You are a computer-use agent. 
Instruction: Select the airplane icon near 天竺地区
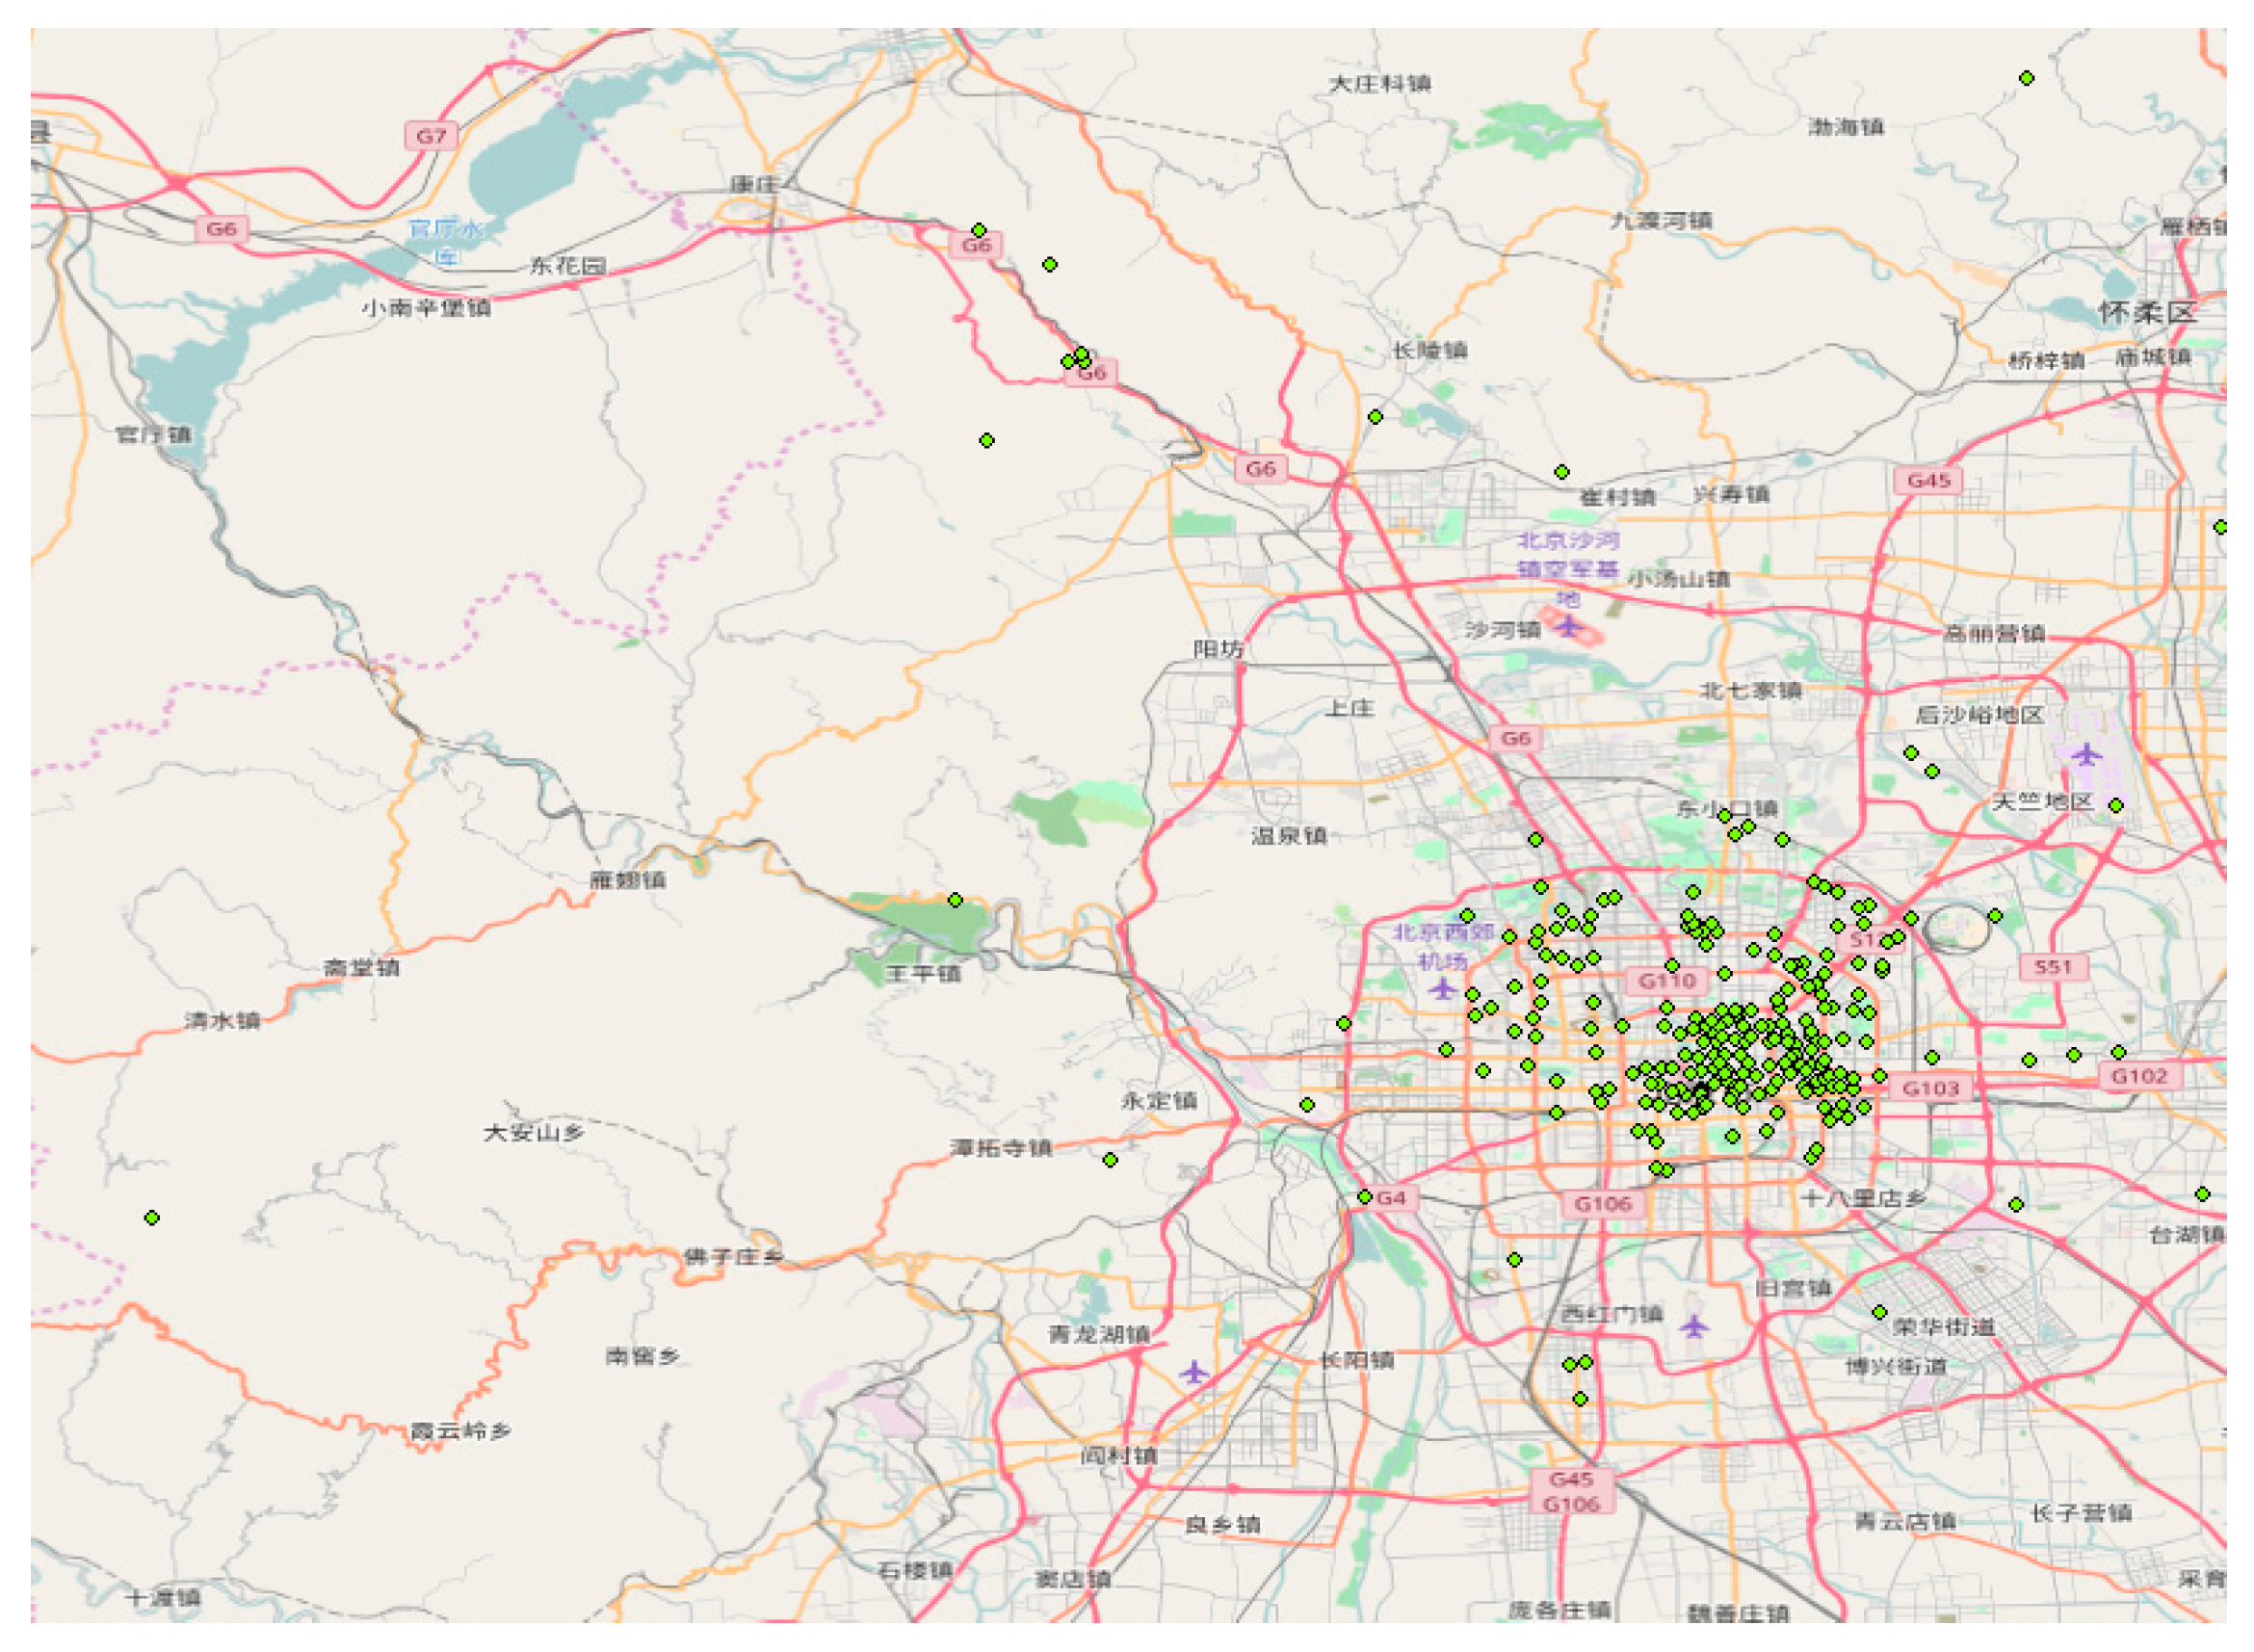[2085, 754]
